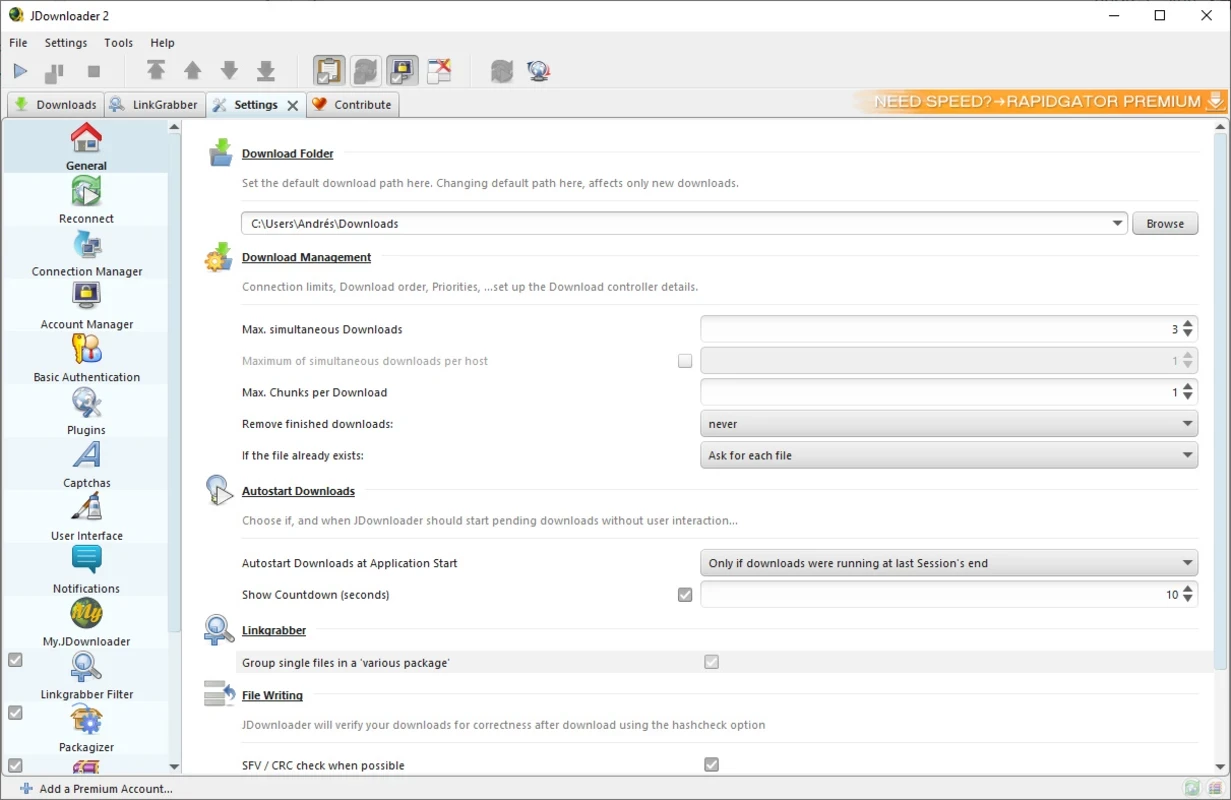Toggle silent mode icon with red X
This screenshot has width=1231, height=800.
tap(439, 71)
